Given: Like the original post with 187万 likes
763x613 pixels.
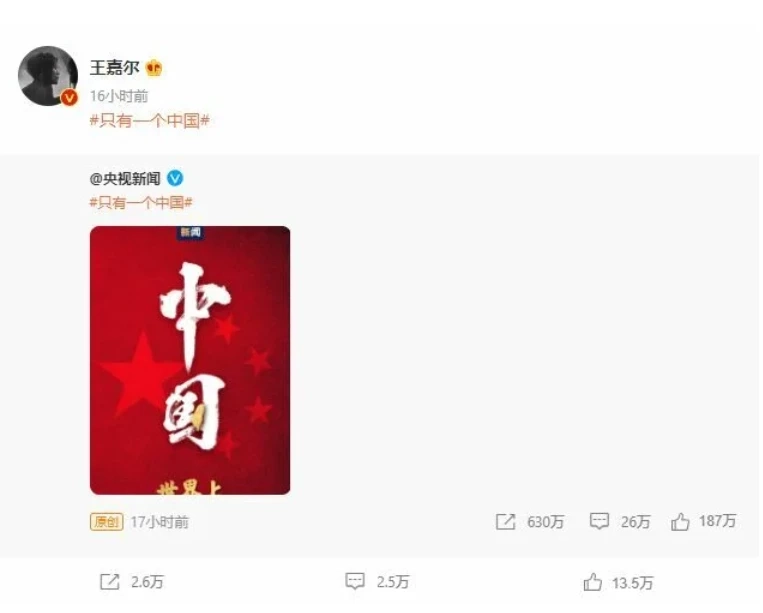Looking at the screenshot, I should pos(680,522).
